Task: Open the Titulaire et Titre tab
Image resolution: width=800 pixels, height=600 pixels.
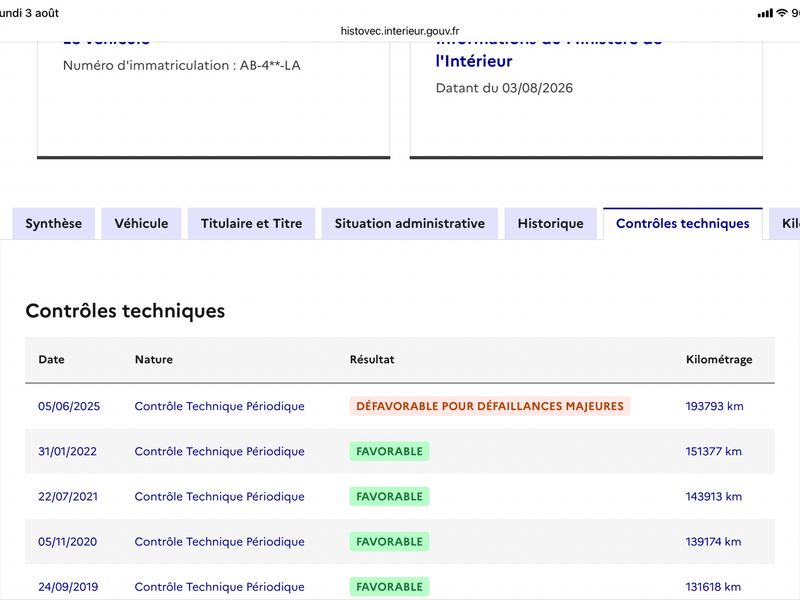Action: coord(252,223)
